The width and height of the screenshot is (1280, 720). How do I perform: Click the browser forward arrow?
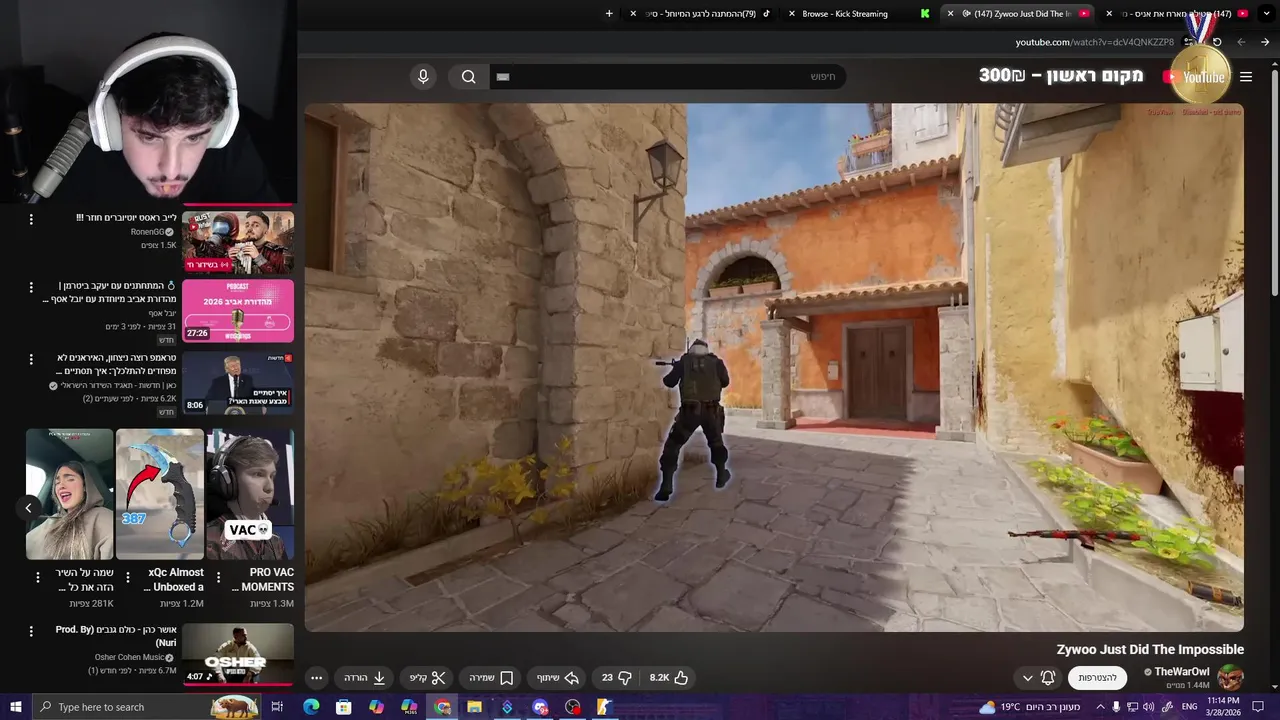point(1241,42)
